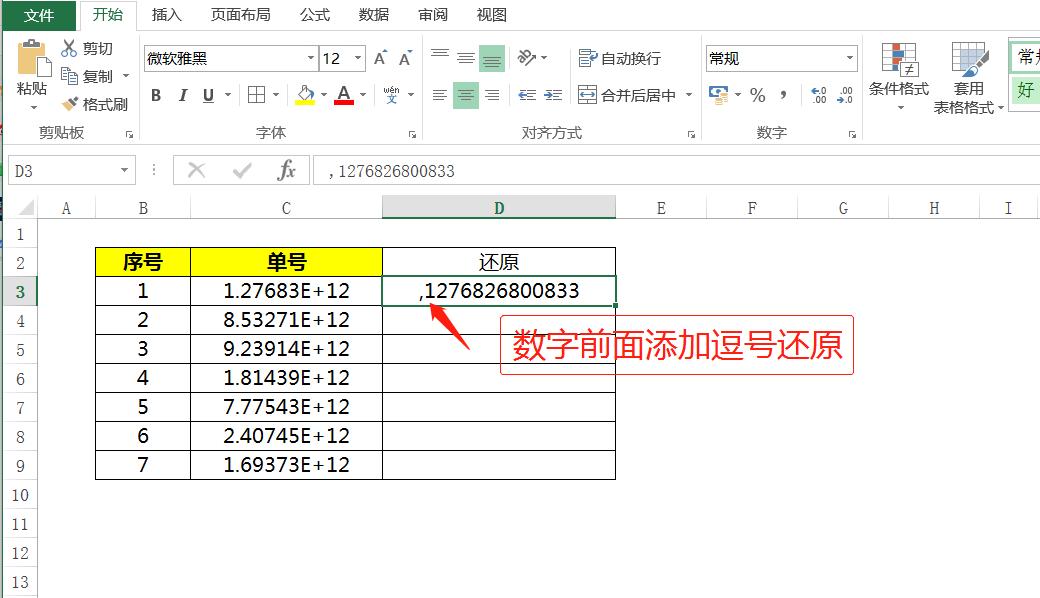
Task: Select cell containing 8.53271E+12
Action: pyautogui.click(x=287, y=320)
